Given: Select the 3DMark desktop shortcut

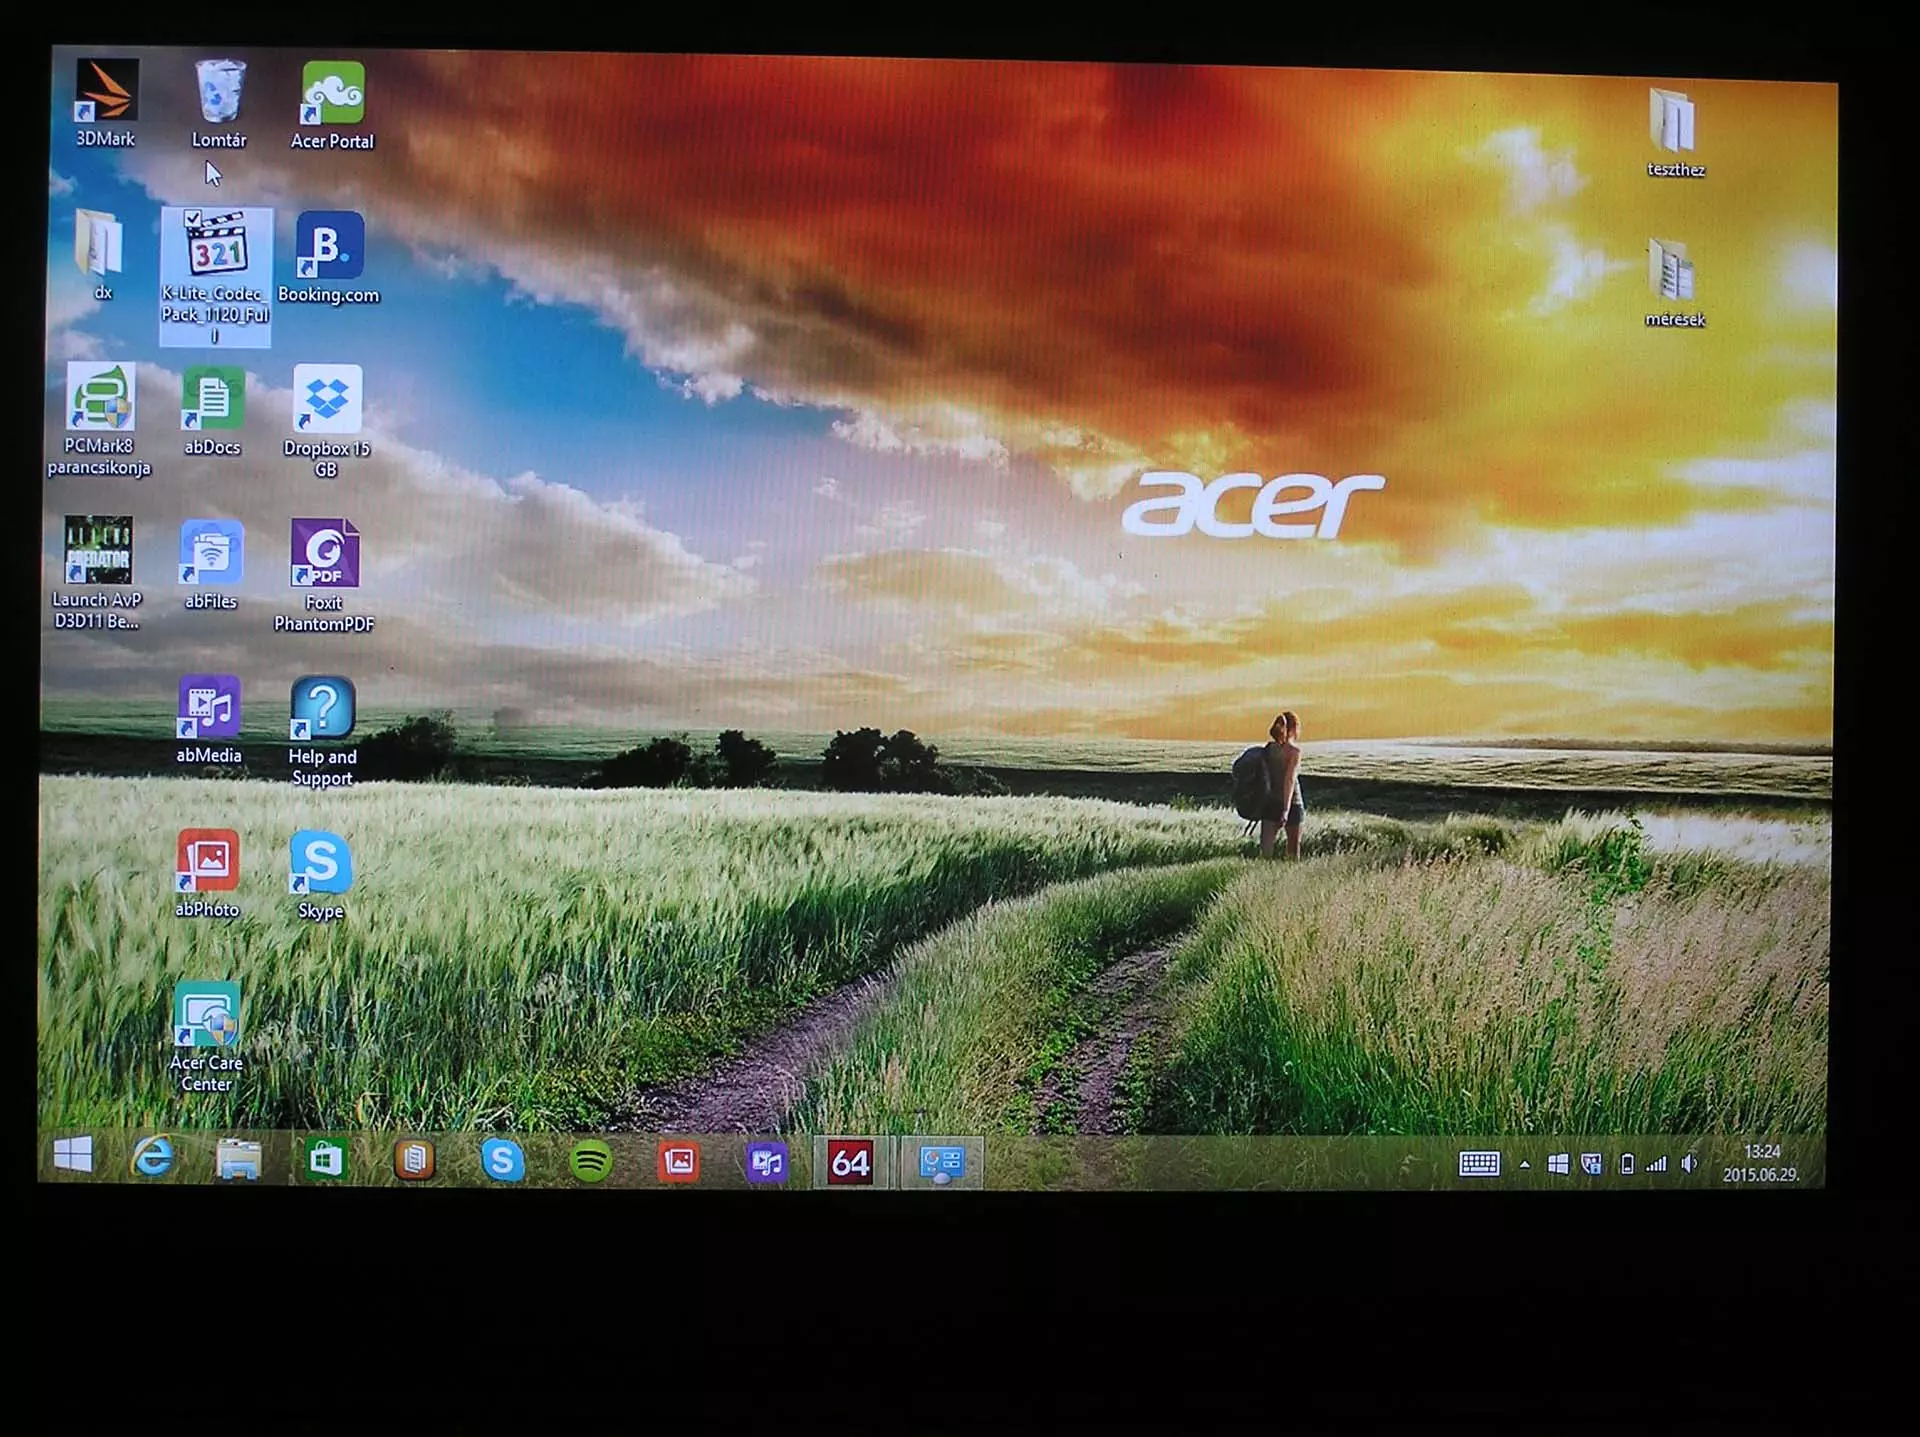Looking at the screenshot, I should [106, 103].
